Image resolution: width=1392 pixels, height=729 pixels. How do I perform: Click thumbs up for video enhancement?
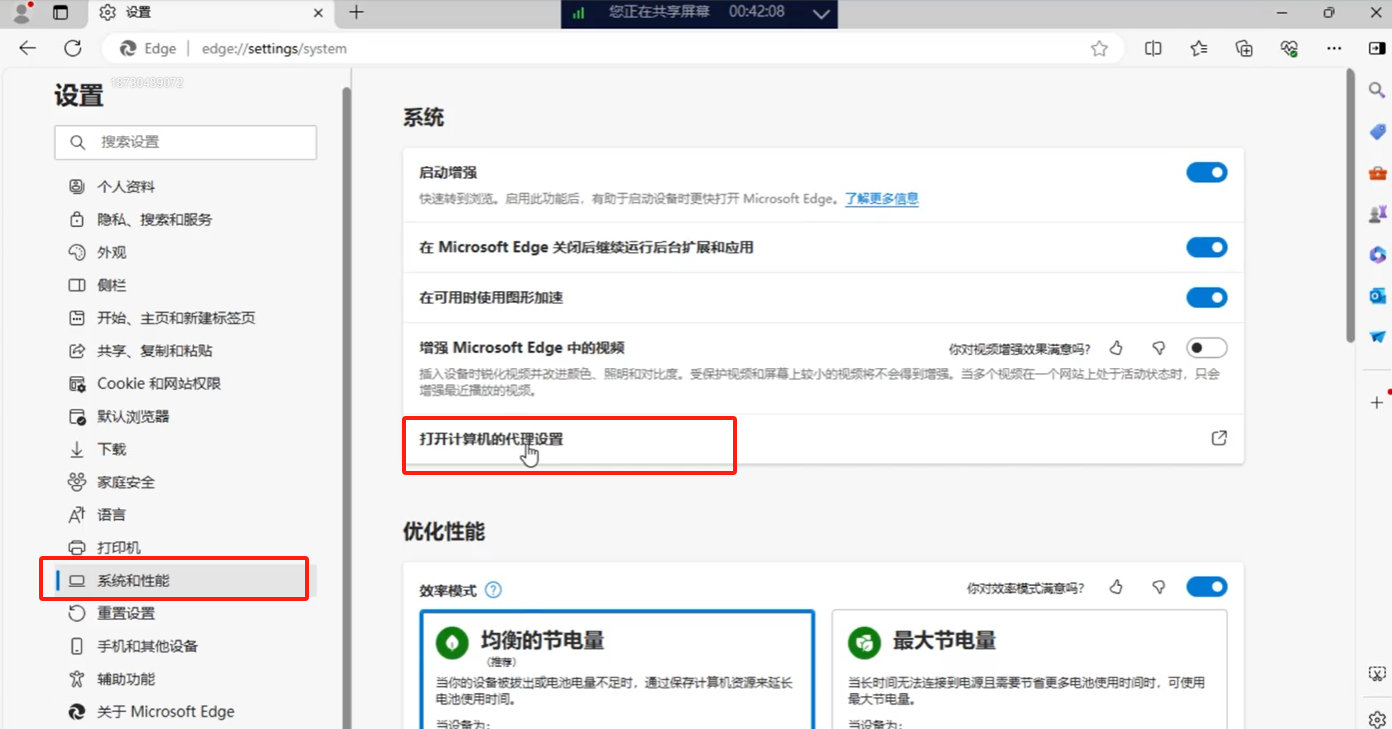coord(1116,348)
